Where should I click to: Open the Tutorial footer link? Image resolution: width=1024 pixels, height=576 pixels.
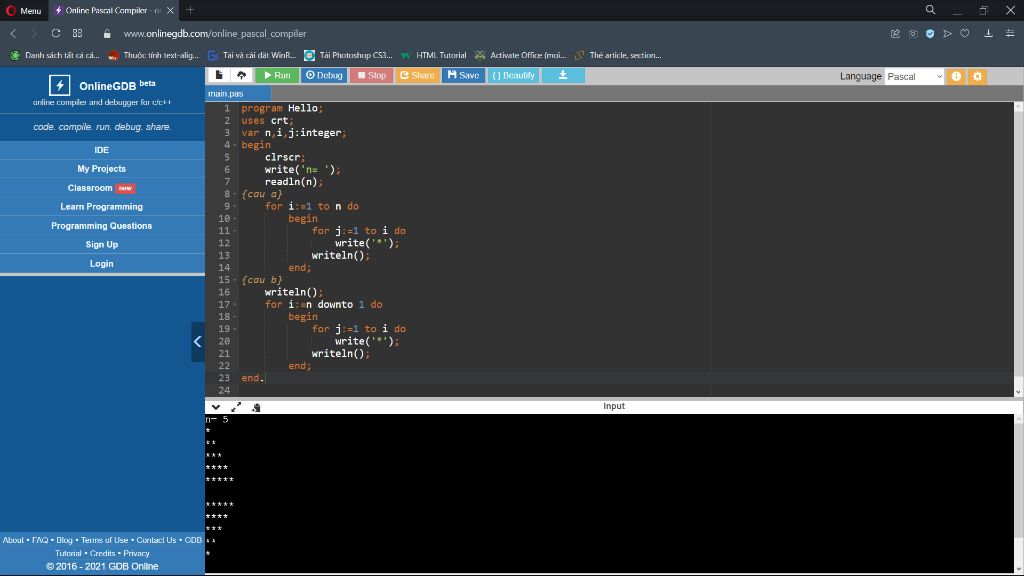(x=68, y=553)
